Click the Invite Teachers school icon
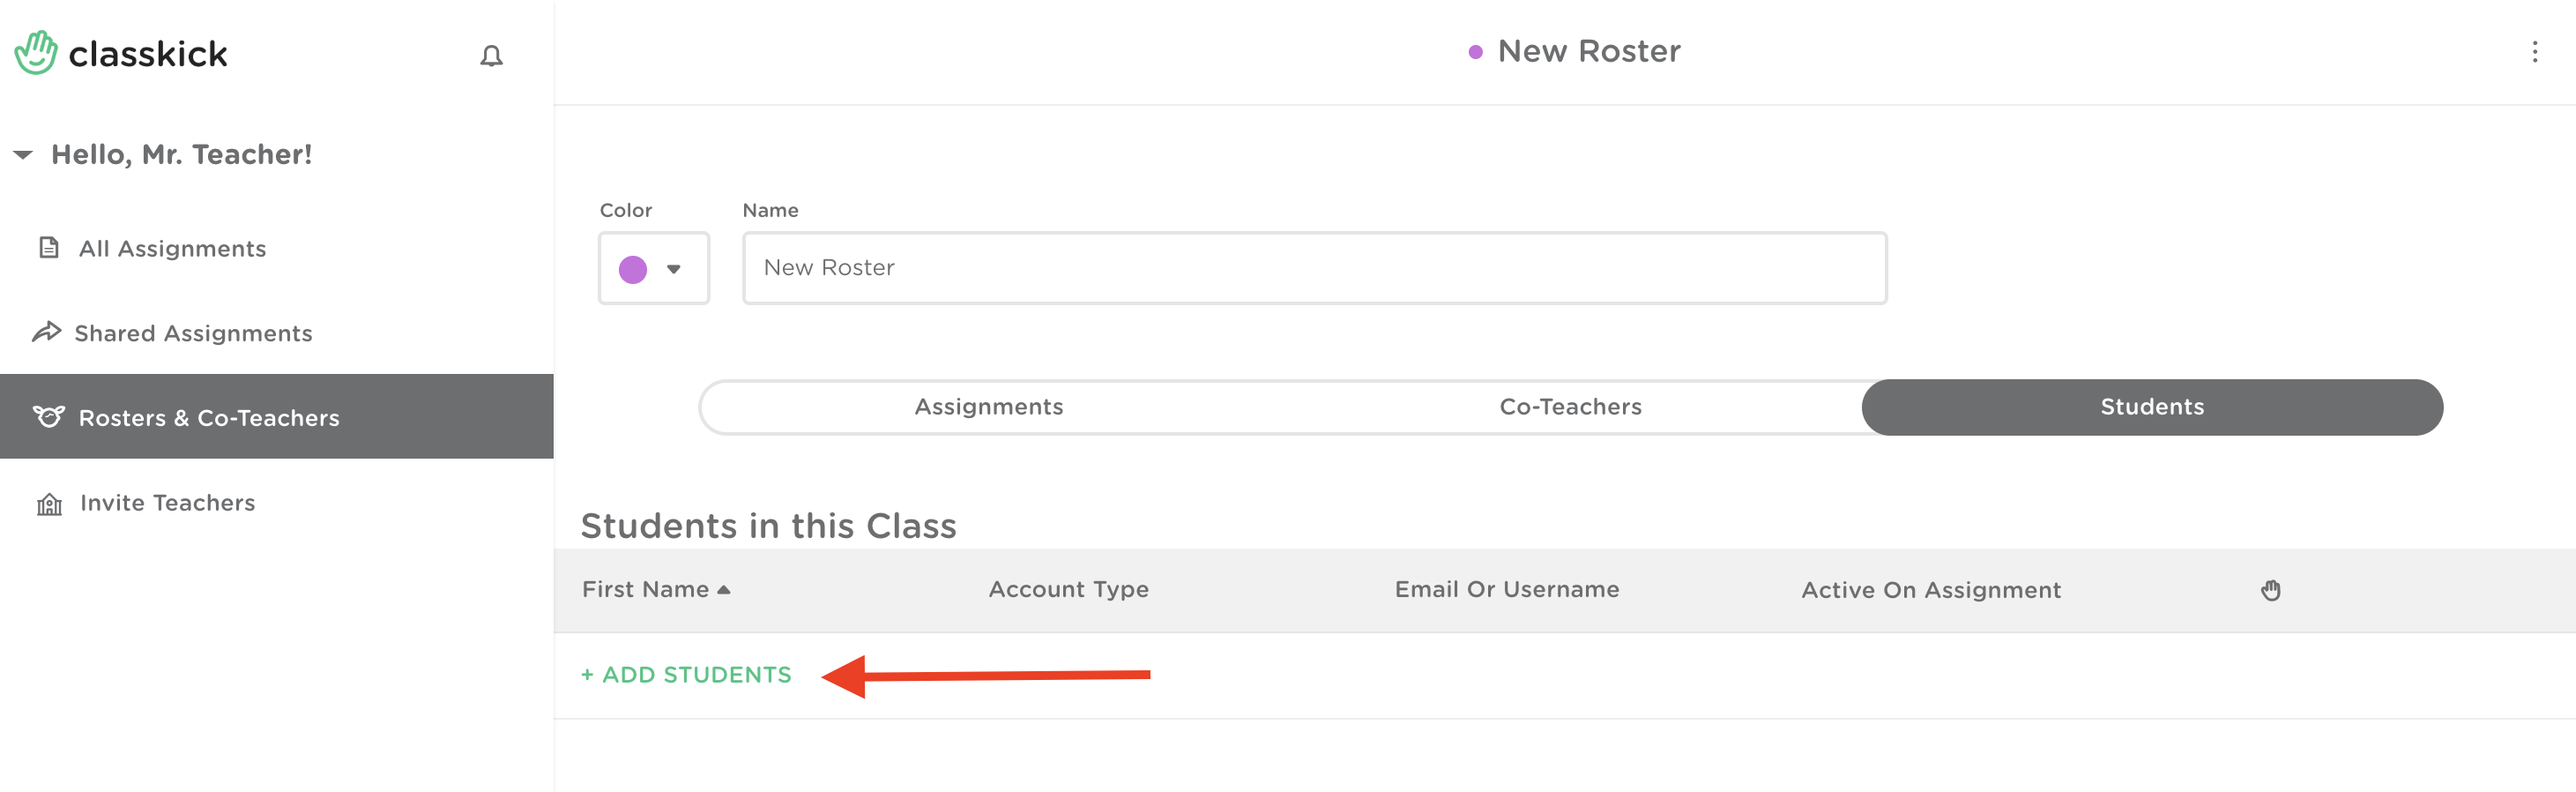2576x792 pixels. click(49, 504)
